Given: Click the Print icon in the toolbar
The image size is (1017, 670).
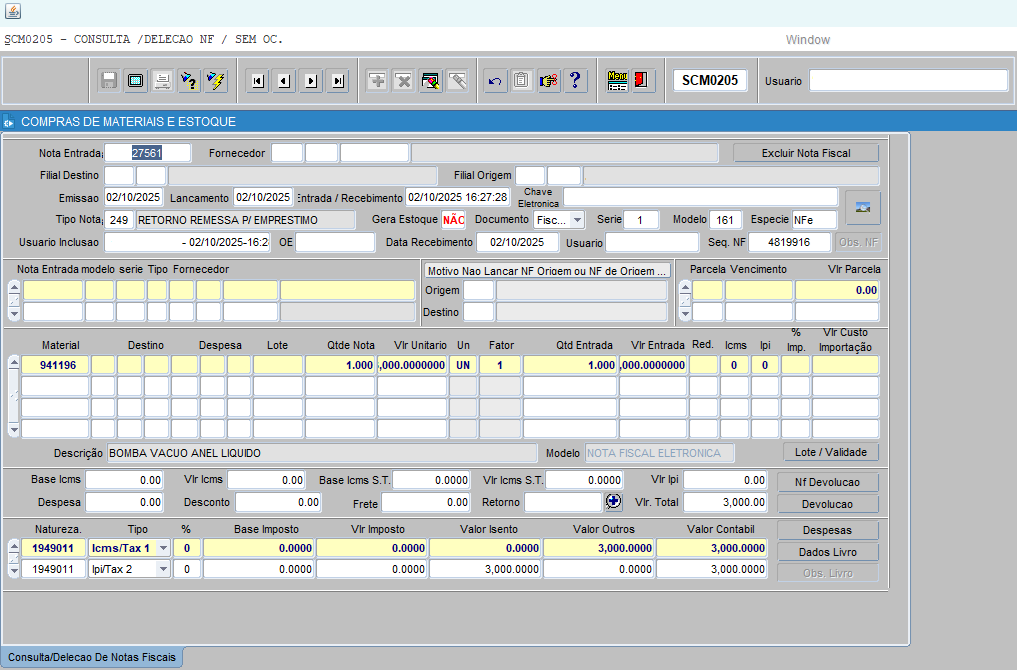Looking at the screenshot, I should coord(161,81).
